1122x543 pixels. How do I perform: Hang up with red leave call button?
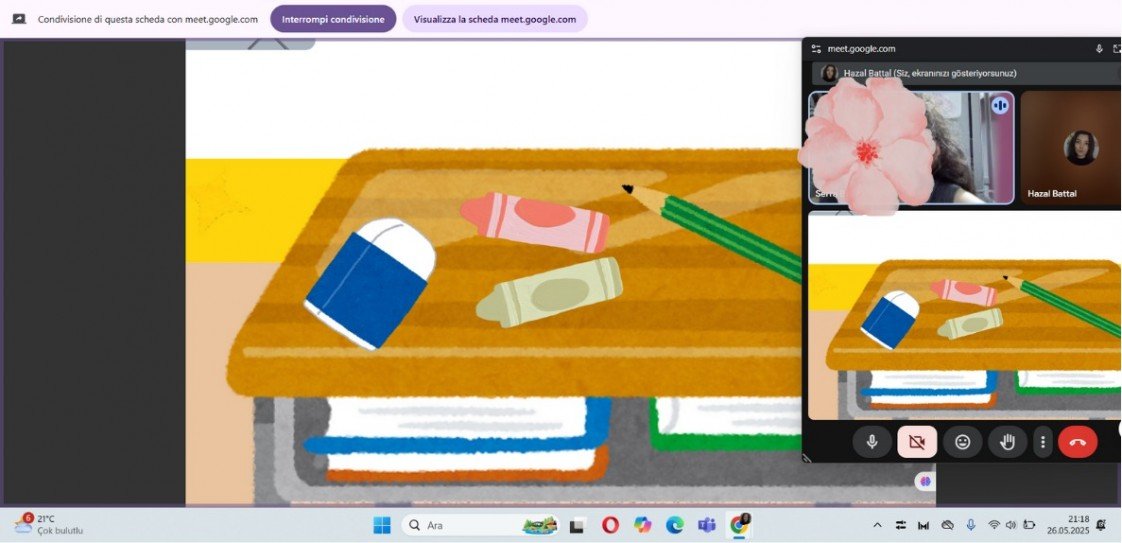click(1077, 442)
